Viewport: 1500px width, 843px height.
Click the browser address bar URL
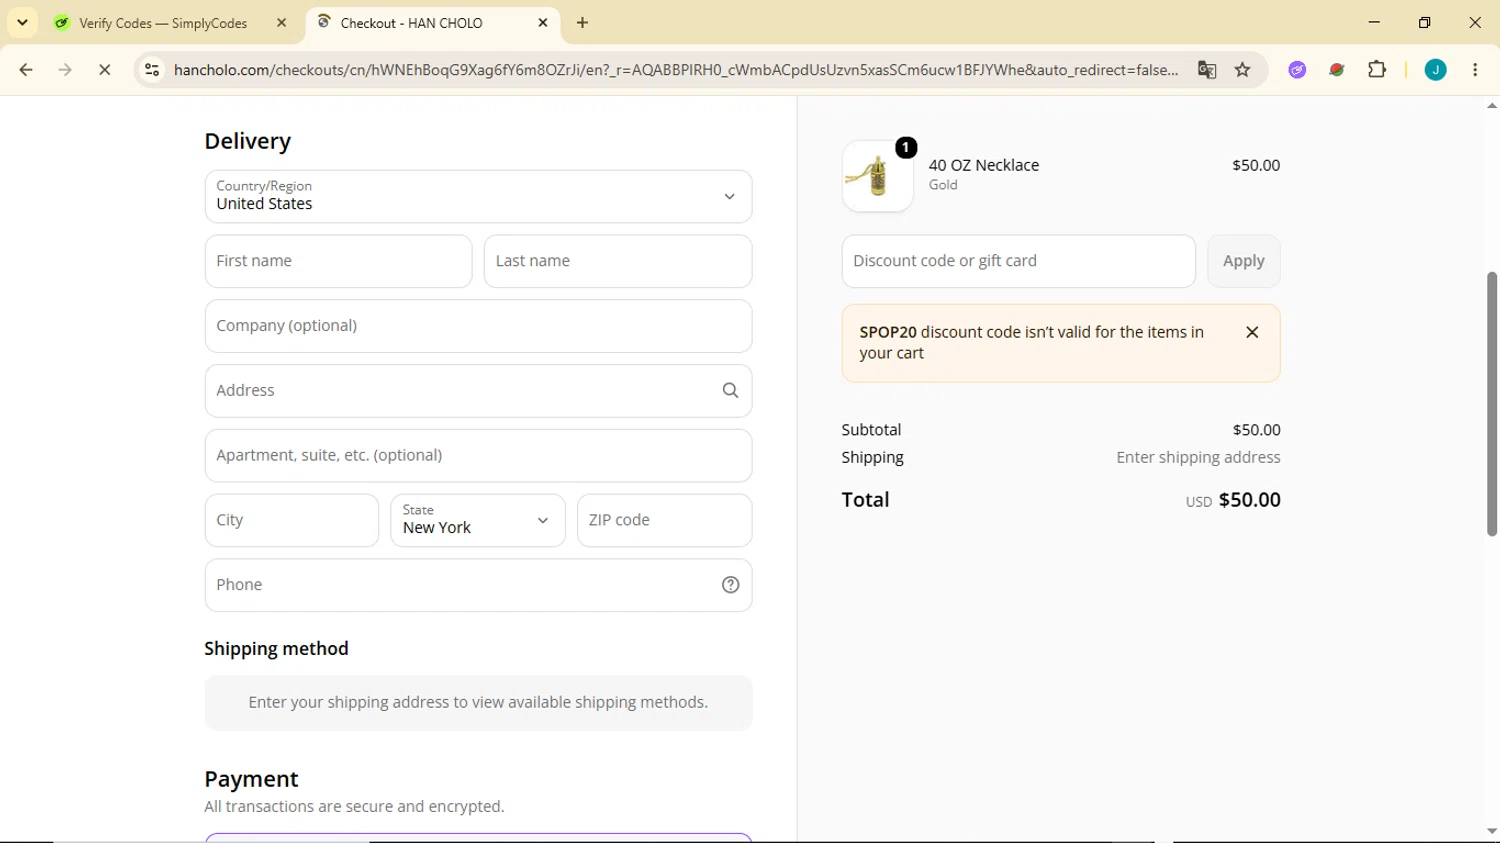[x=676, y=70]
